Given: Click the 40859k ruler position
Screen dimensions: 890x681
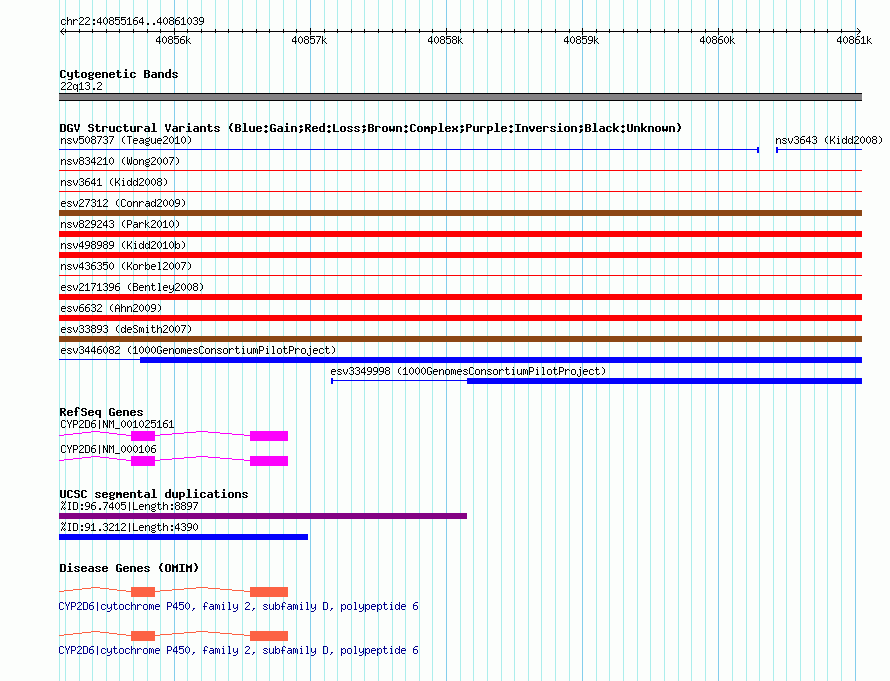Looking at the screenshot, I should [x=581, y=40].
